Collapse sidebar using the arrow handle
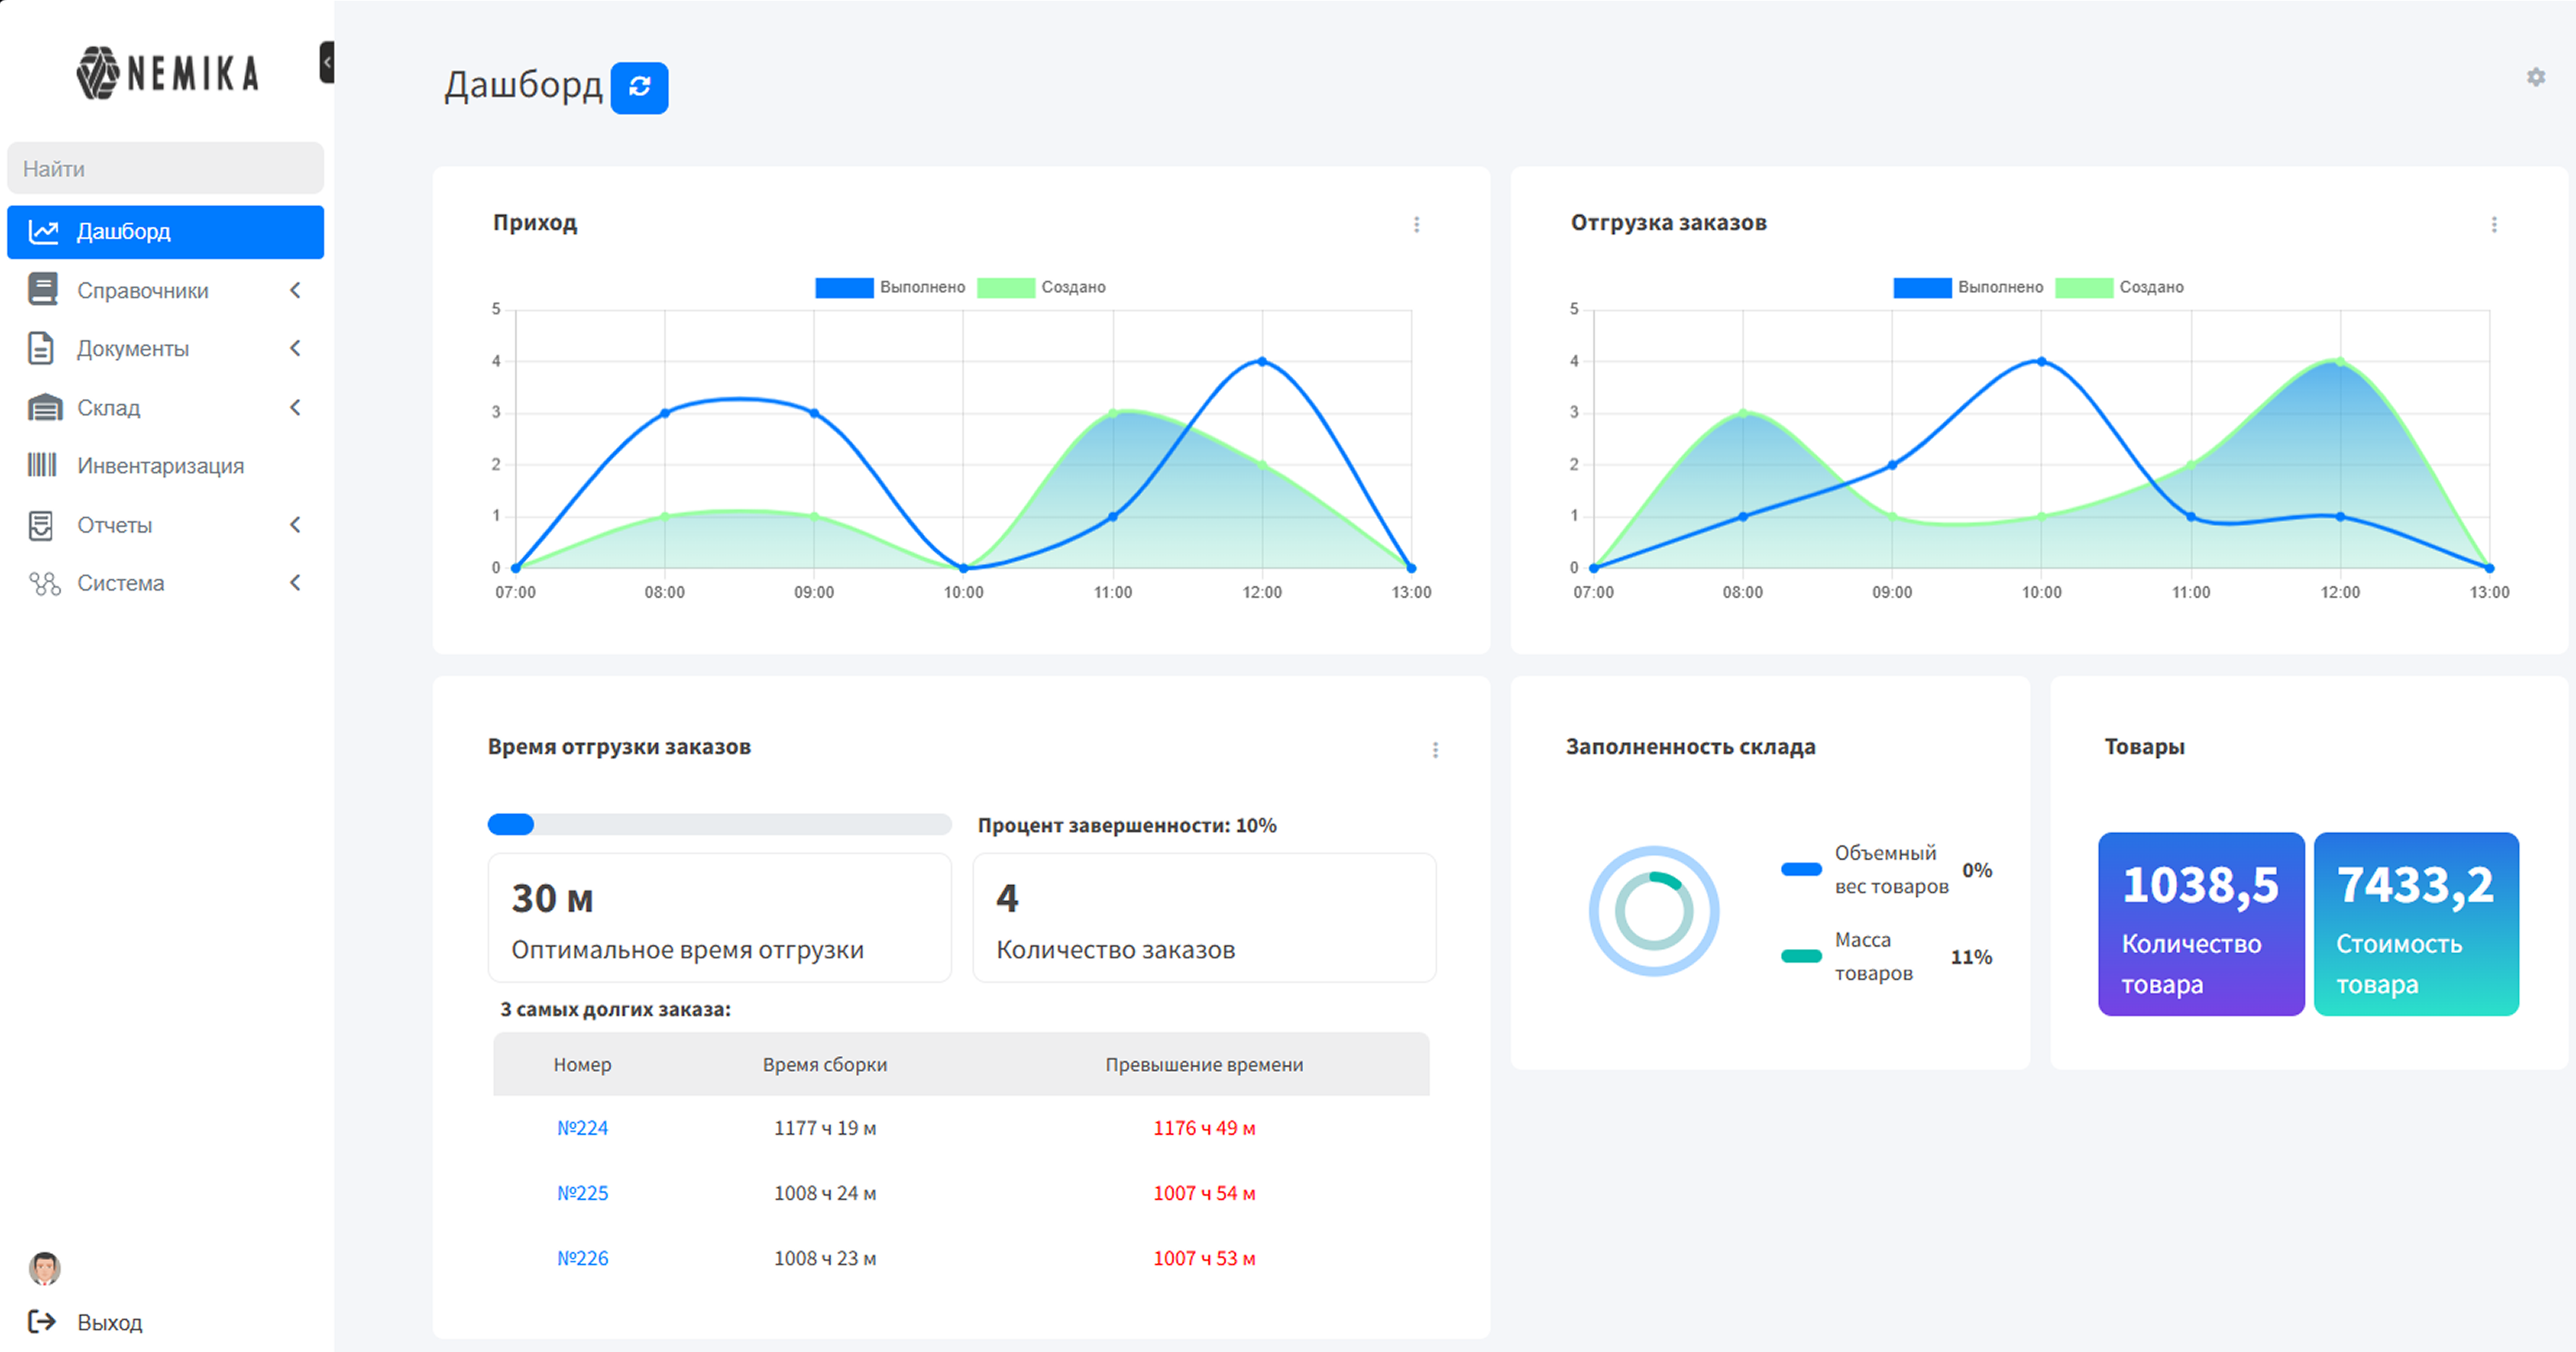This screenshot has width=2576, height=1352. click(327, 62)
